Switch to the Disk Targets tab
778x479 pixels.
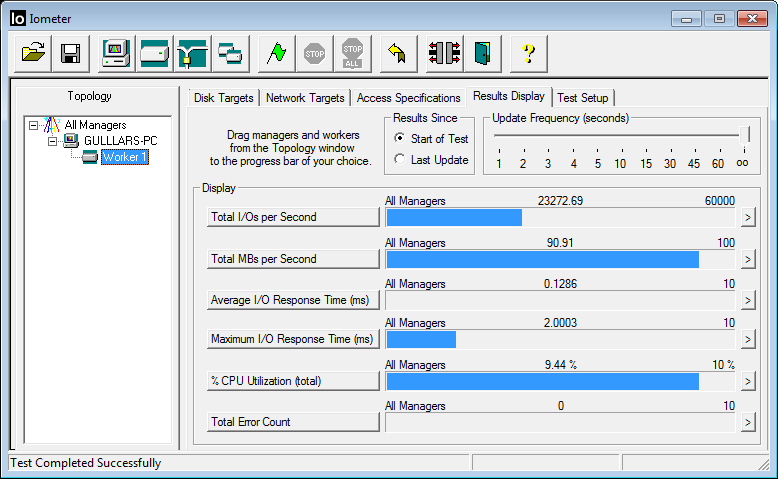pyautogui.click(x=224, y=98)
